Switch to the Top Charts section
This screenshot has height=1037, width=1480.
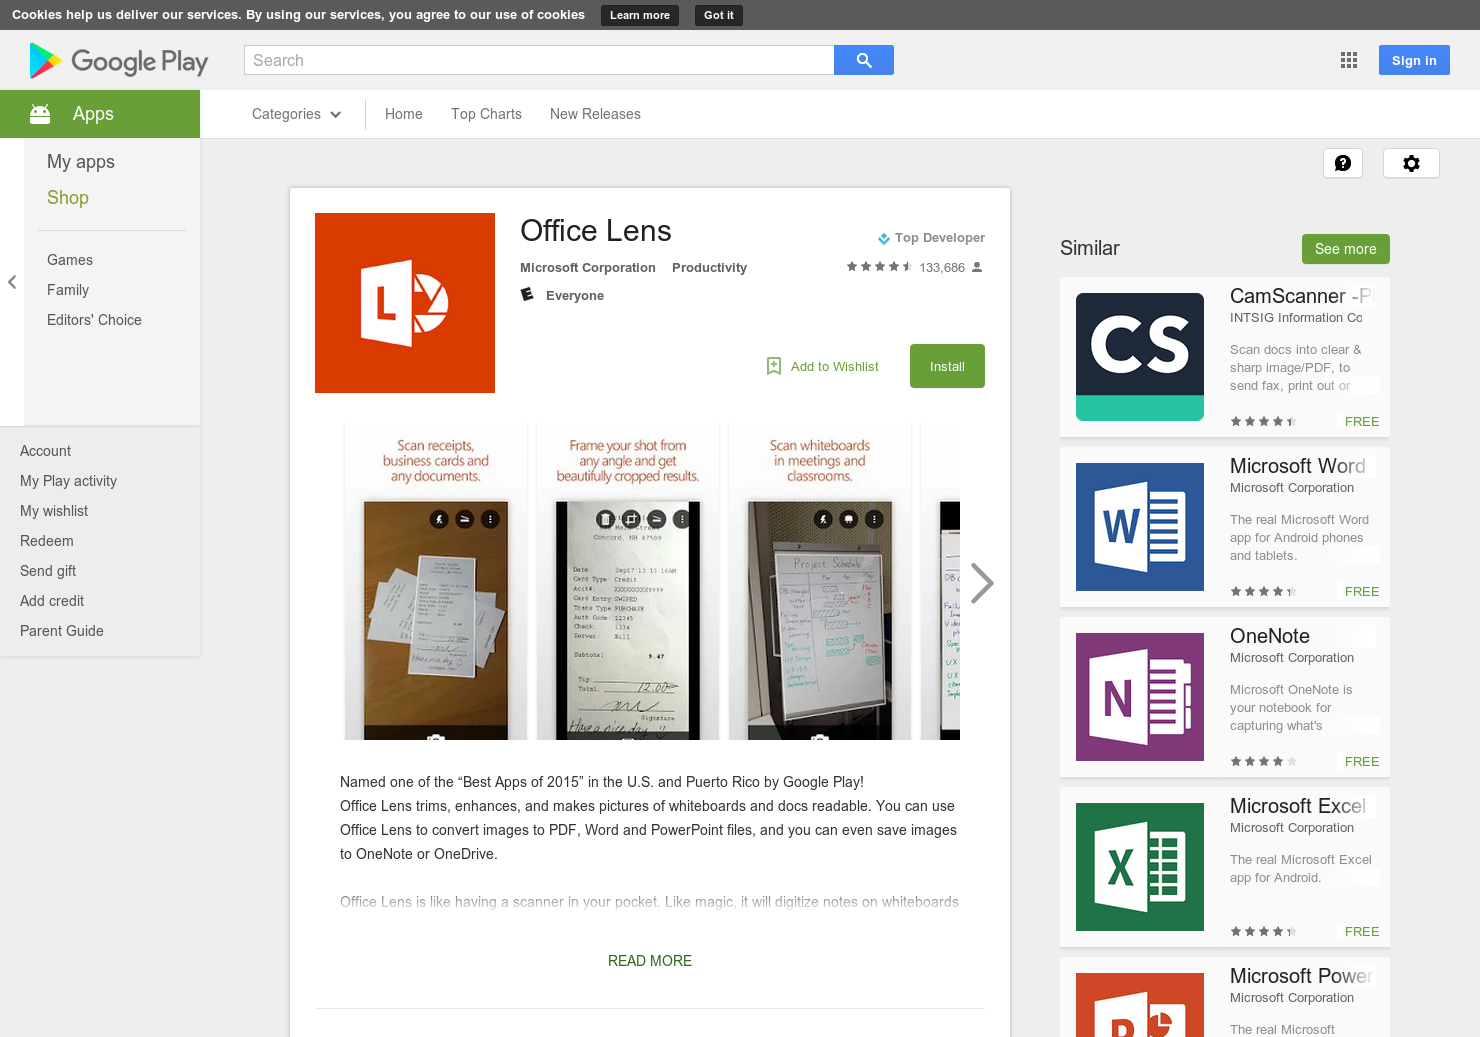[x=486, y=114]
